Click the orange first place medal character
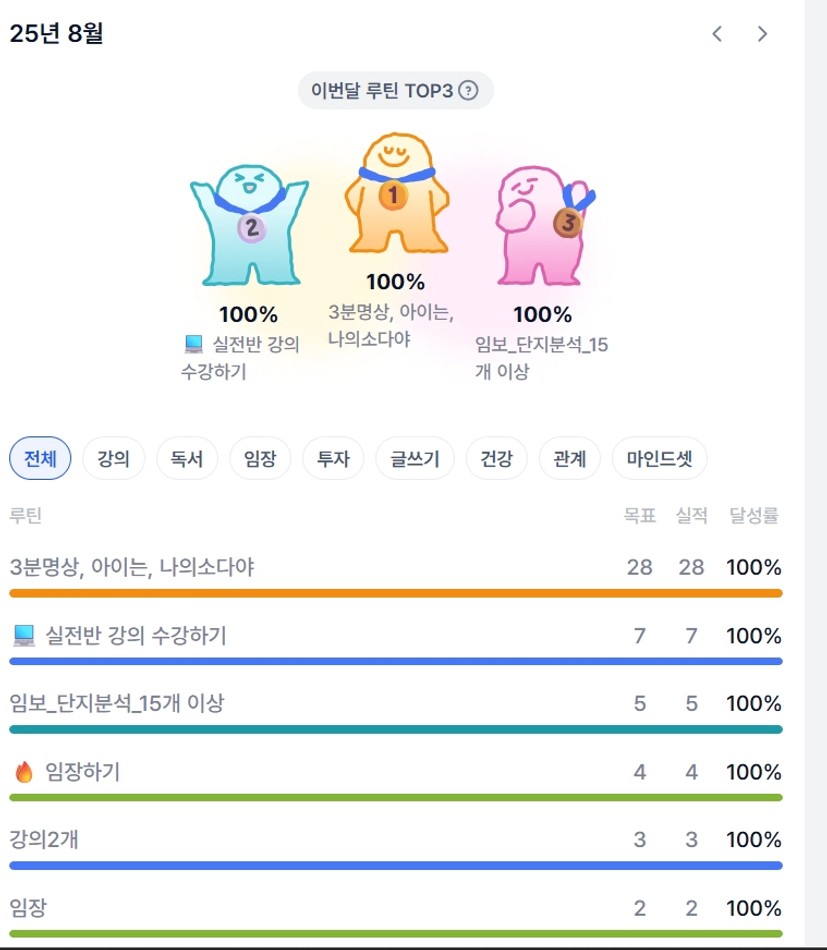Screen dimensions: 827x950 (396, 193)
